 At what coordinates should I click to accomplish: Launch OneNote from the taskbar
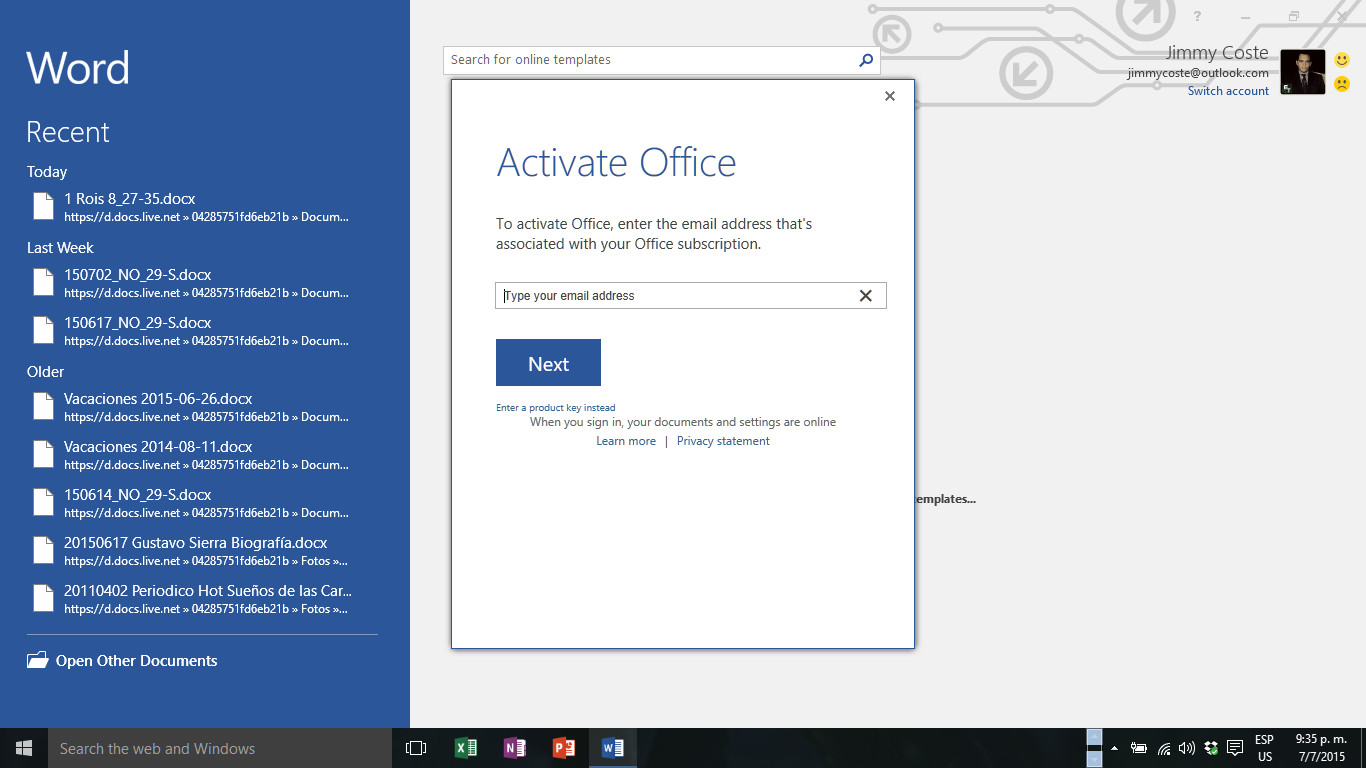click(x=514, y=748)
